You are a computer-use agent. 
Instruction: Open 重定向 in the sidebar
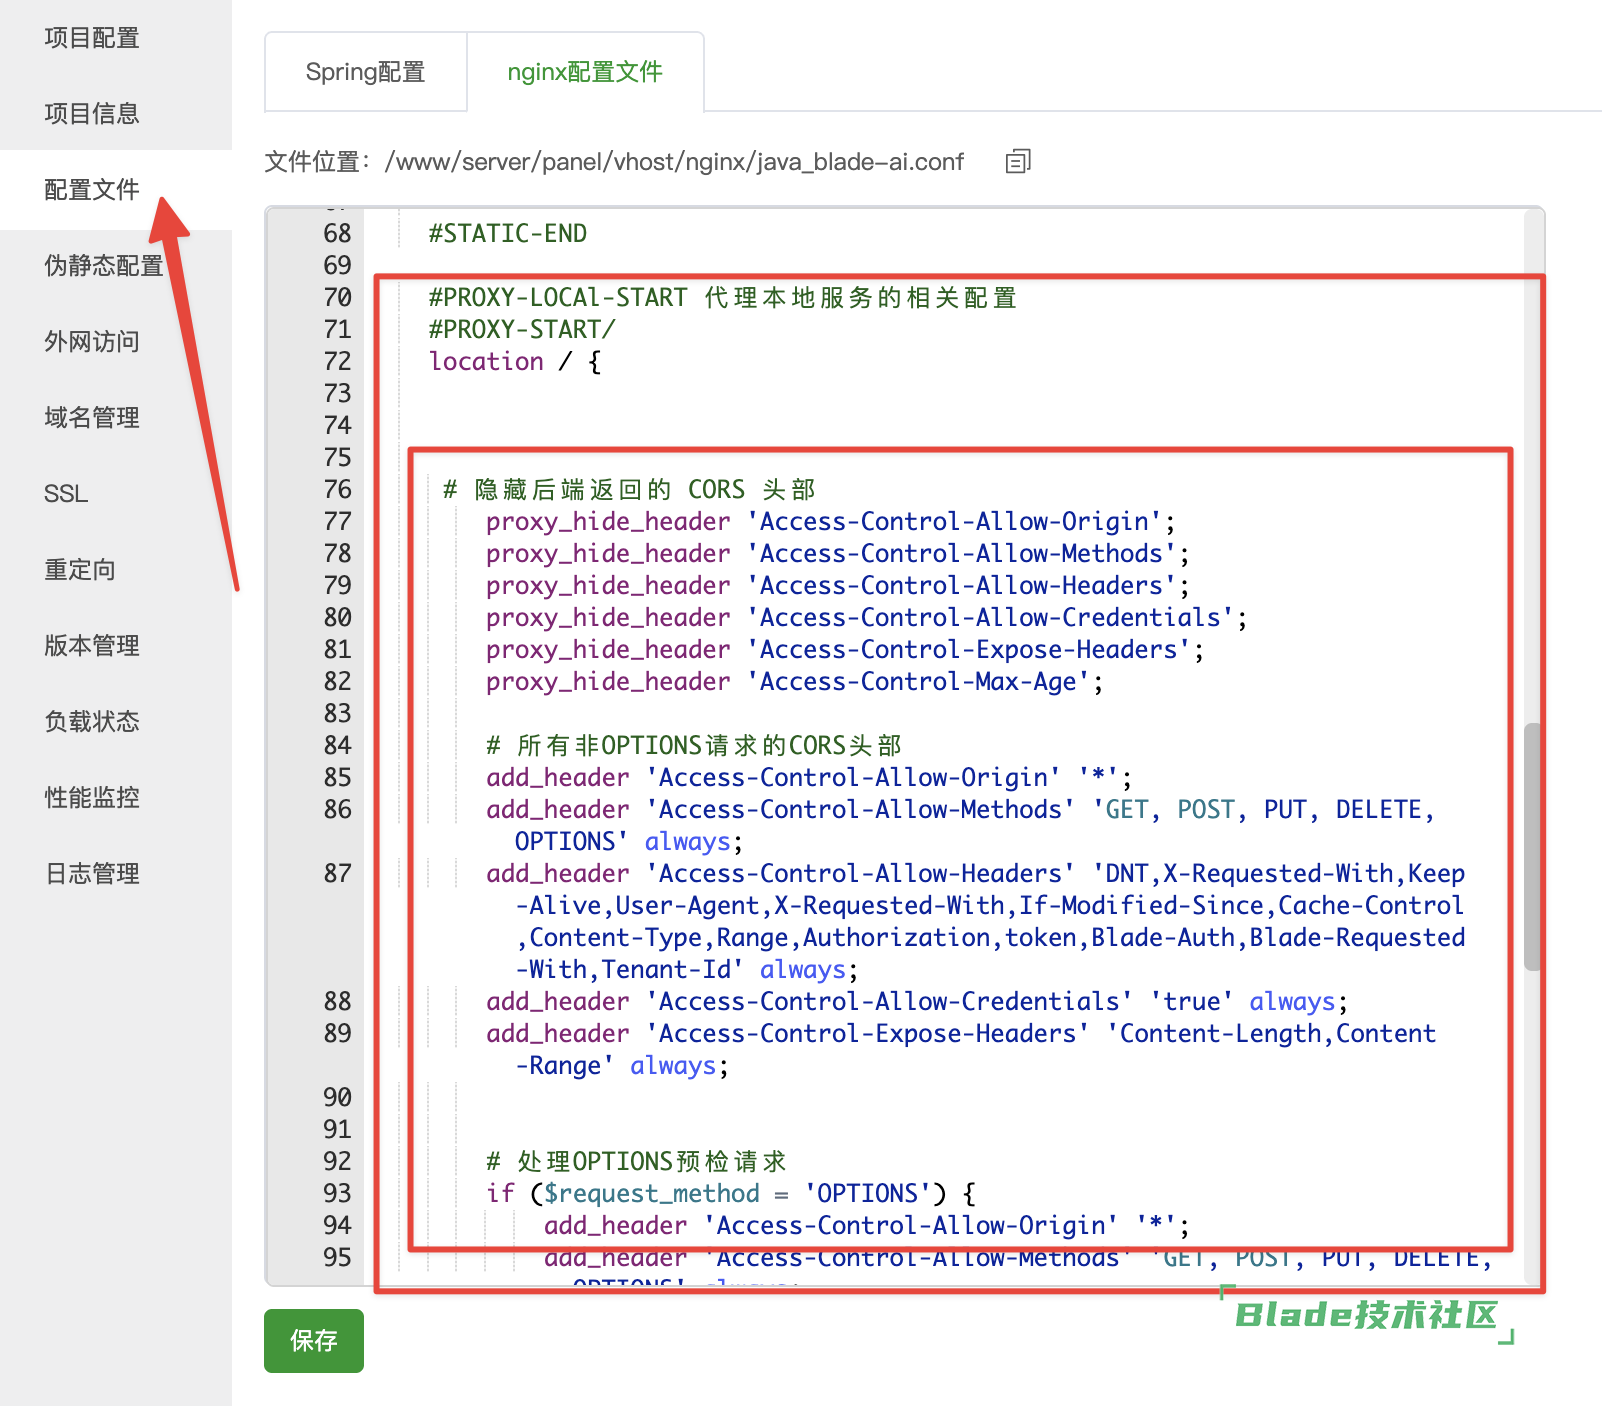pos(80,570)
